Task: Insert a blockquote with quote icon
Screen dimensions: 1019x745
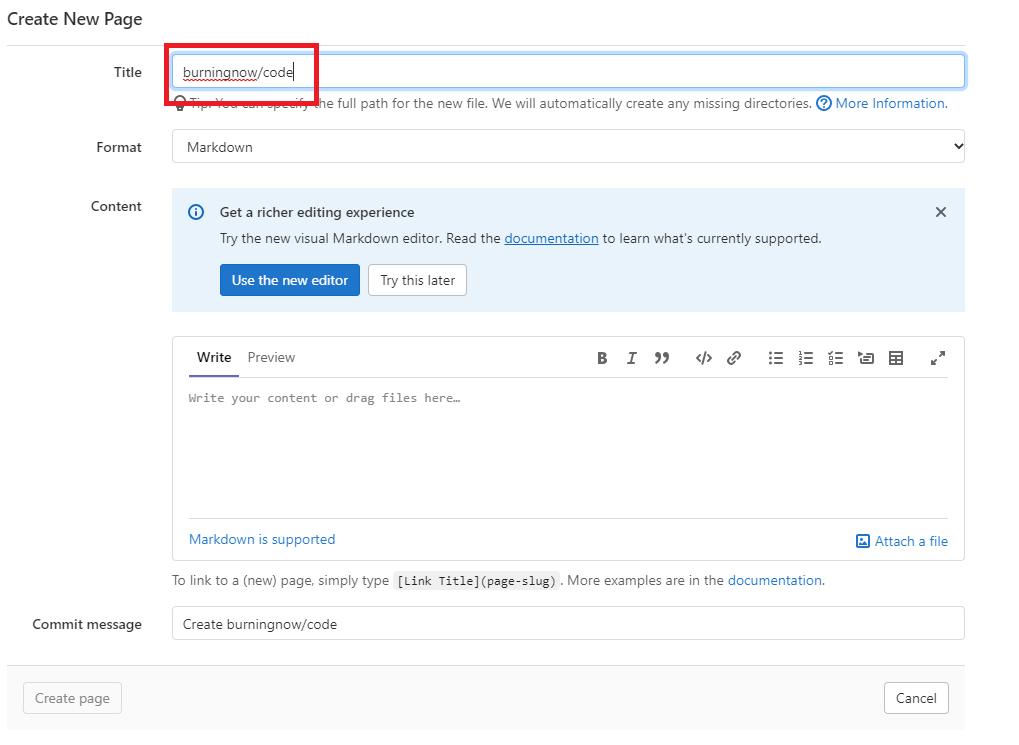Action: pyautogui.click(x=662, y=358)
